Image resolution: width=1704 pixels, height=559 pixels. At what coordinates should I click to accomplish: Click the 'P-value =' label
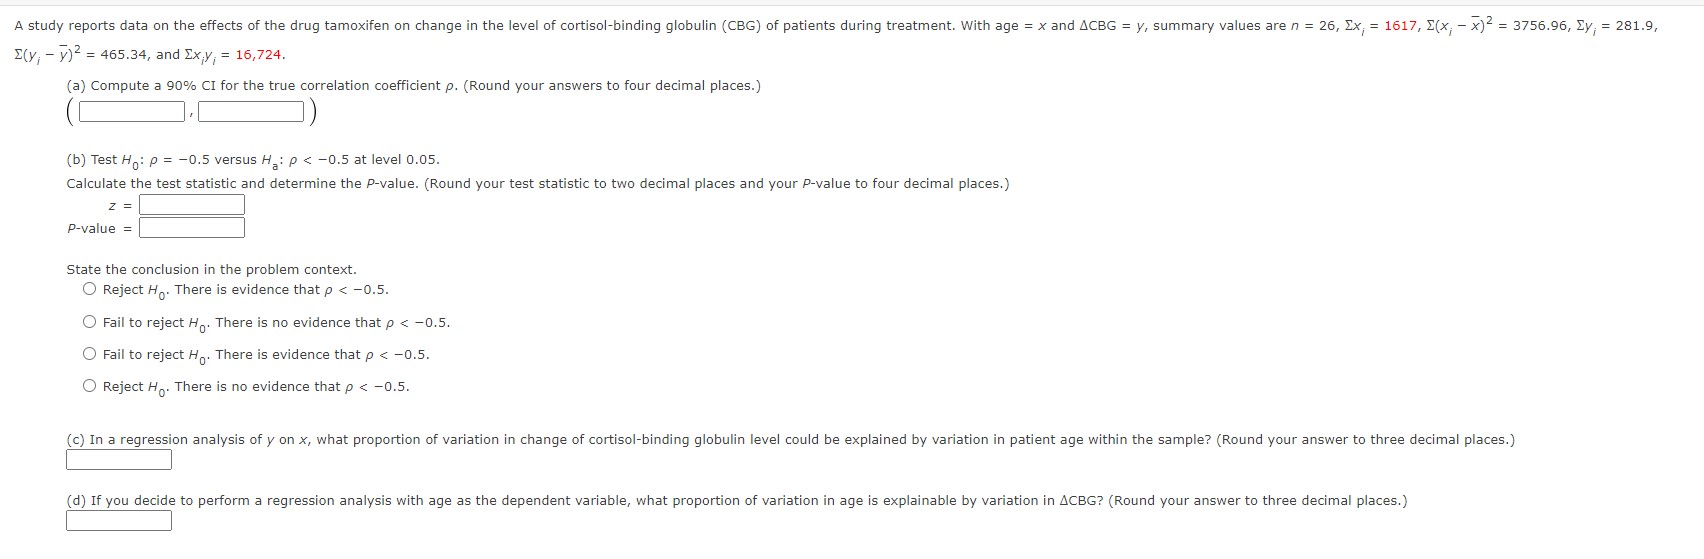point(100,229)
